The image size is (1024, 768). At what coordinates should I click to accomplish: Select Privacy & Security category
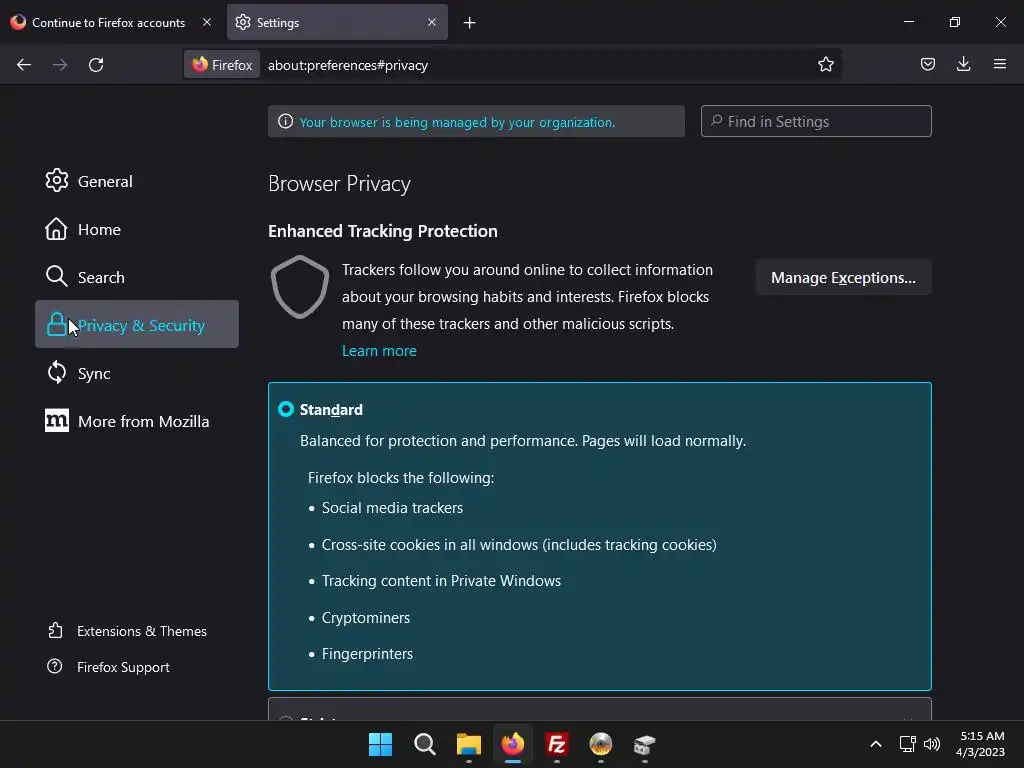click(136, 325)
